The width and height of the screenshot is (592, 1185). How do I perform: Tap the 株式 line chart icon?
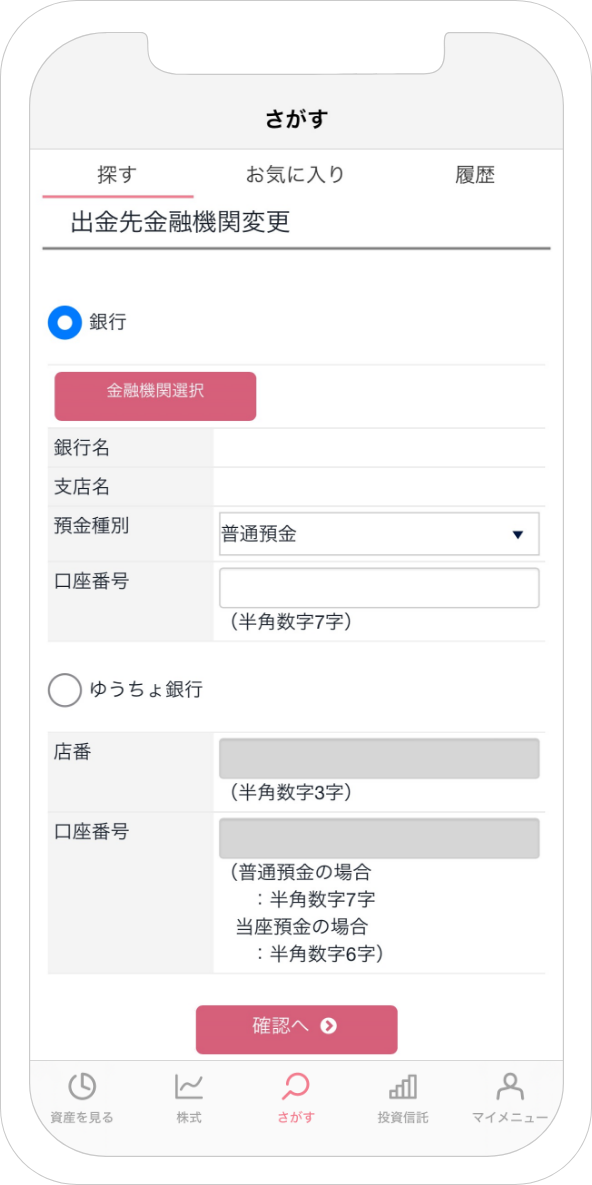[189, 1087]
